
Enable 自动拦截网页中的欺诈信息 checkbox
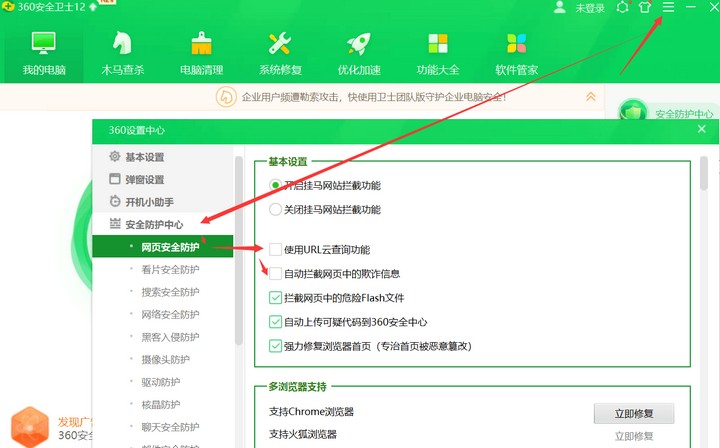(275, 274)
